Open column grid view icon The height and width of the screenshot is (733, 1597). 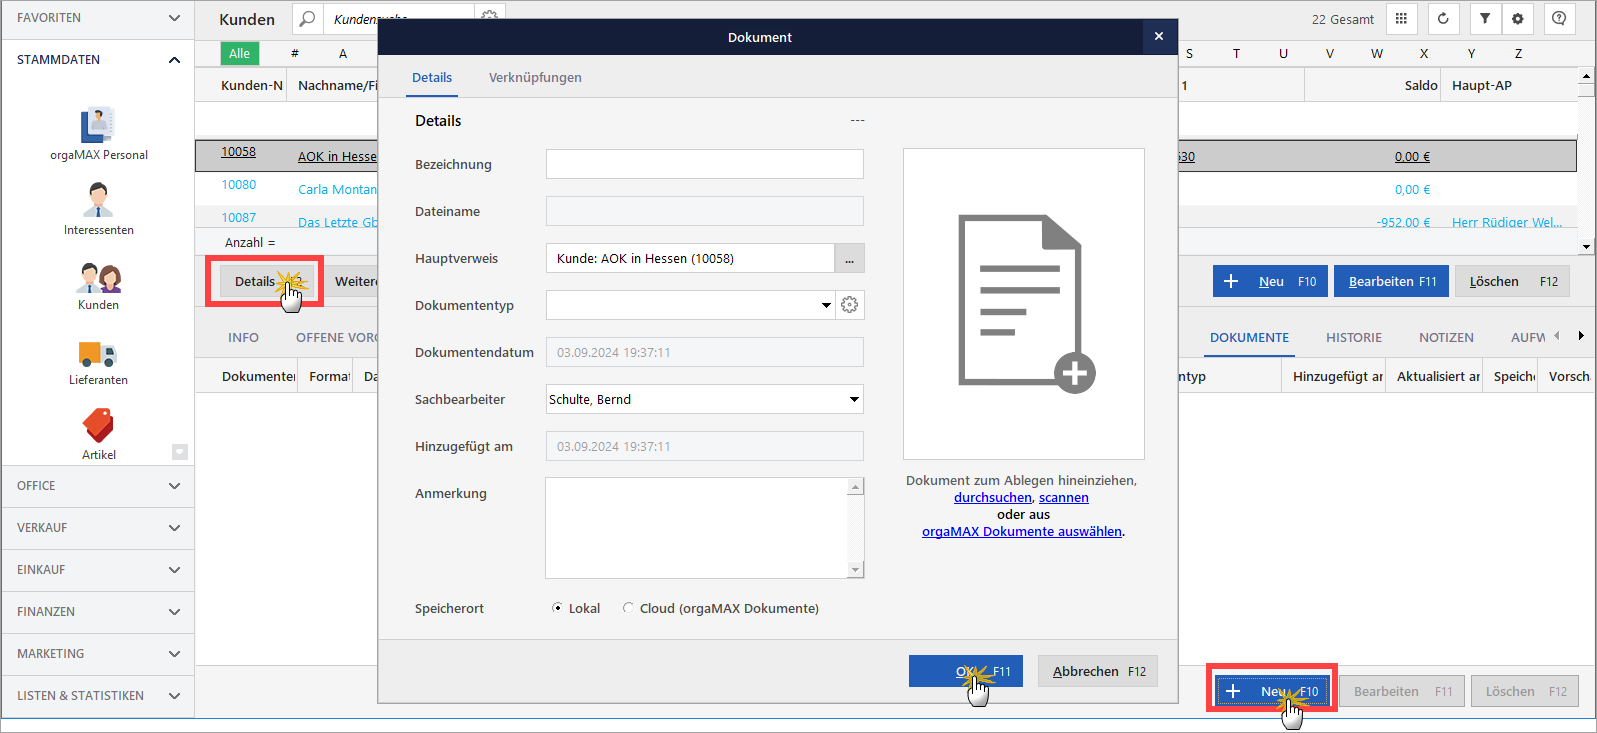tap(1401, 19)
